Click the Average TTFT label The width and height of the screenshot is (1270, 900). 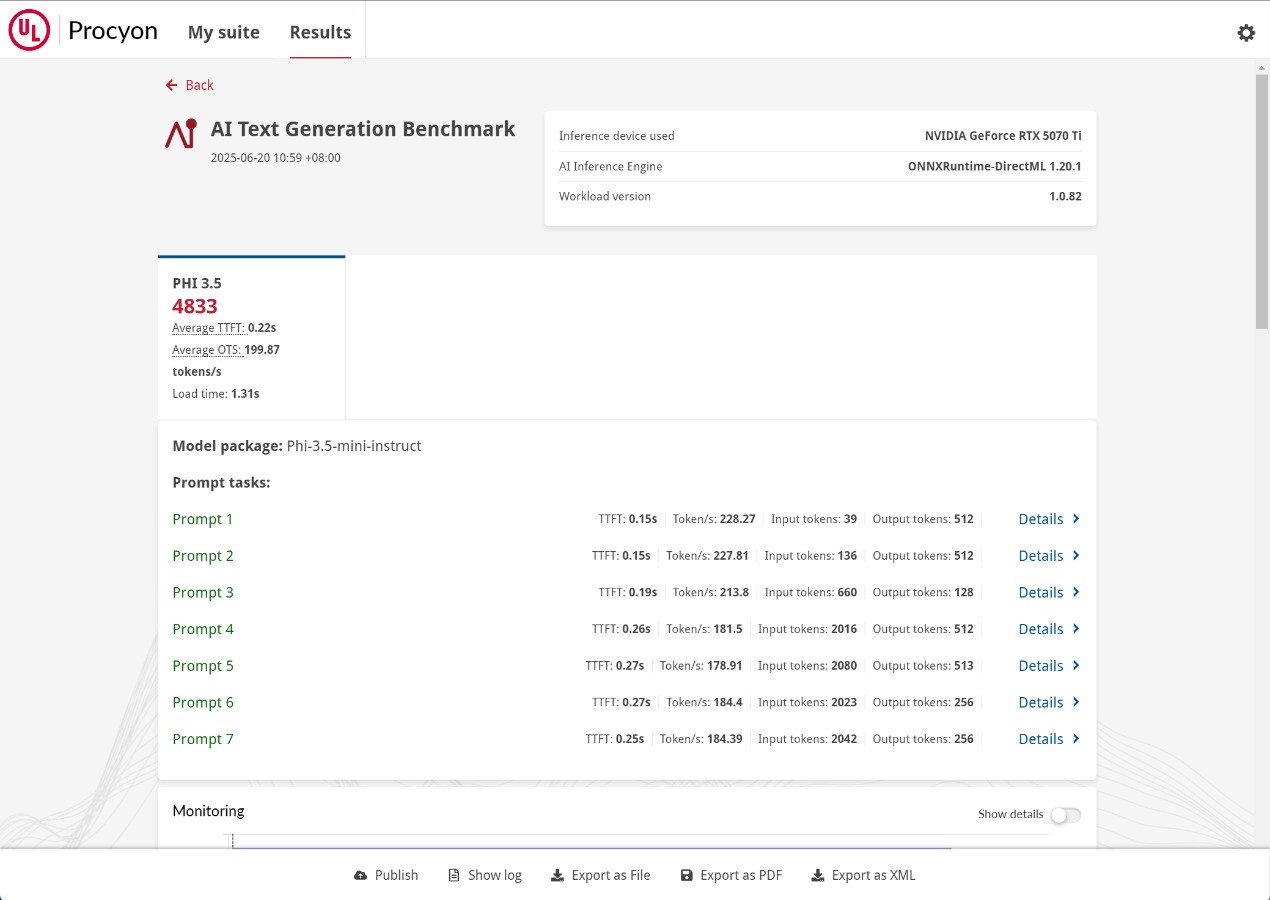pyautogui.click(x=208, y=328)
